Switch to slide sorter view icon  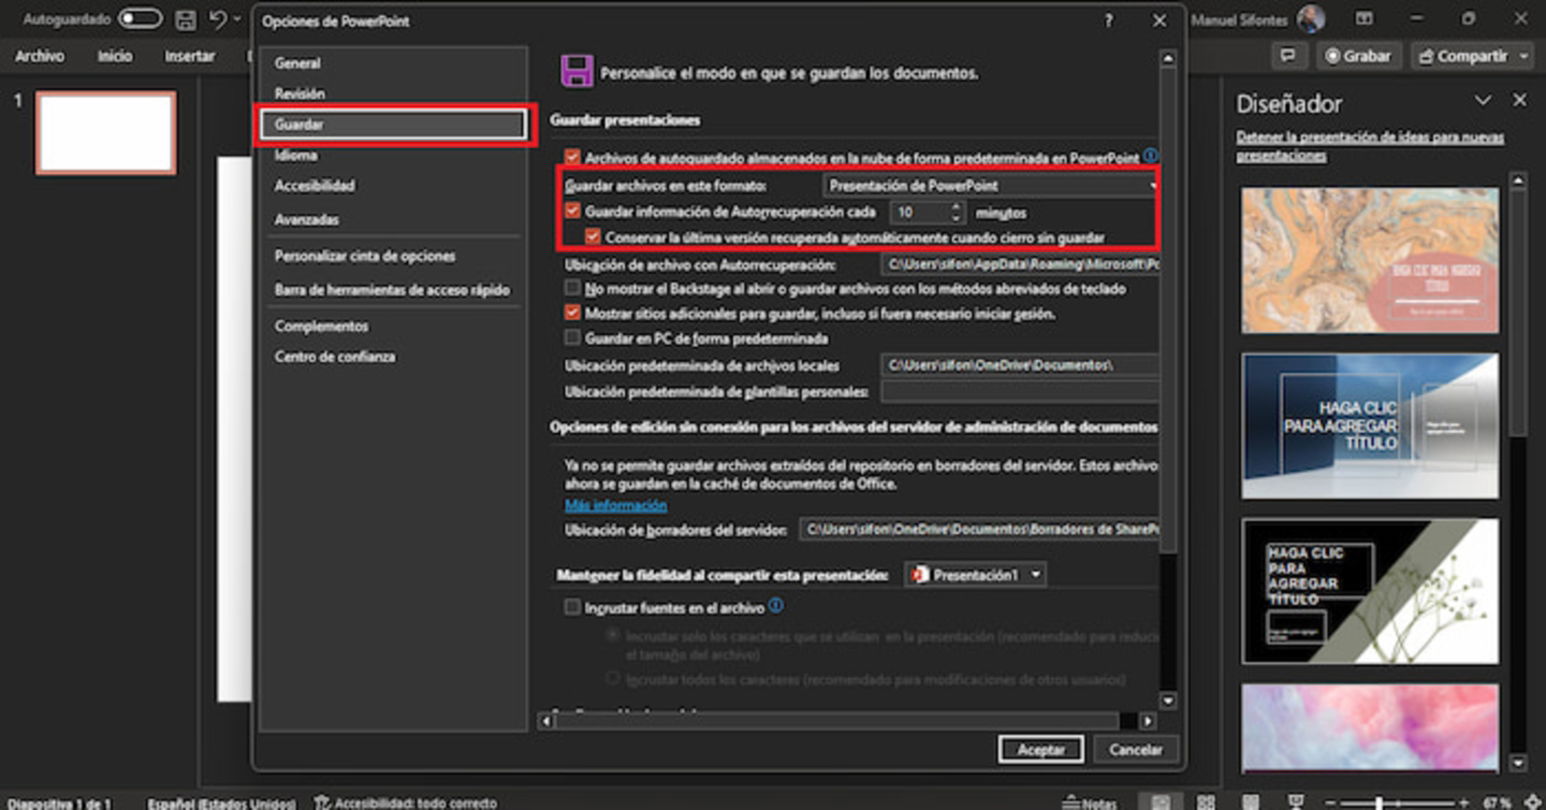(1206, 802)
